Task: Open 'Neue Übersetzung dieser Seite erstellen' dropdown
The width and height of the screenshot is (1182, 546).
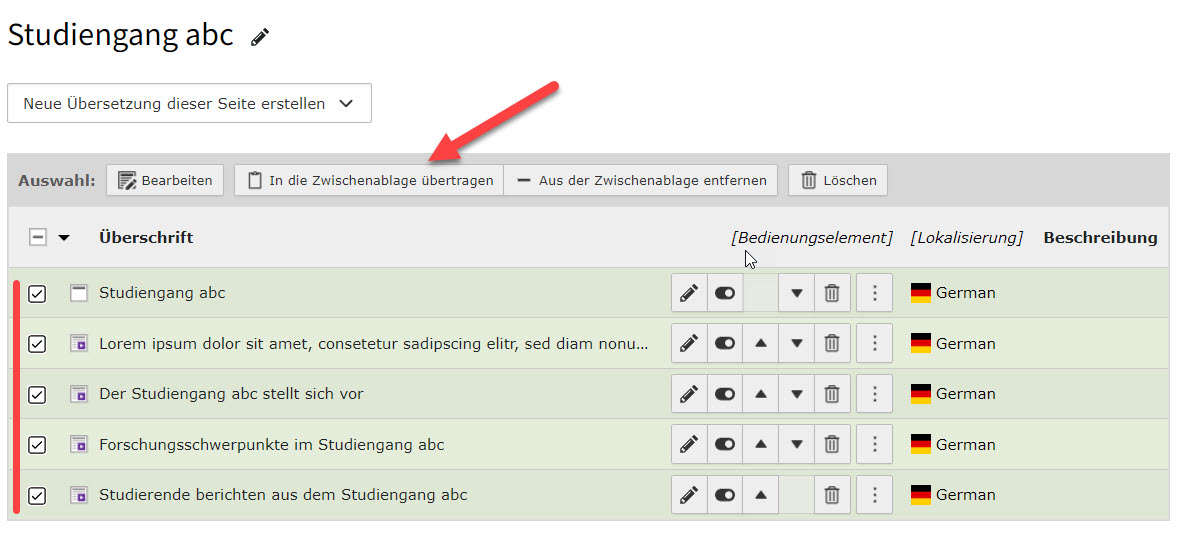Action: (189, 103)
